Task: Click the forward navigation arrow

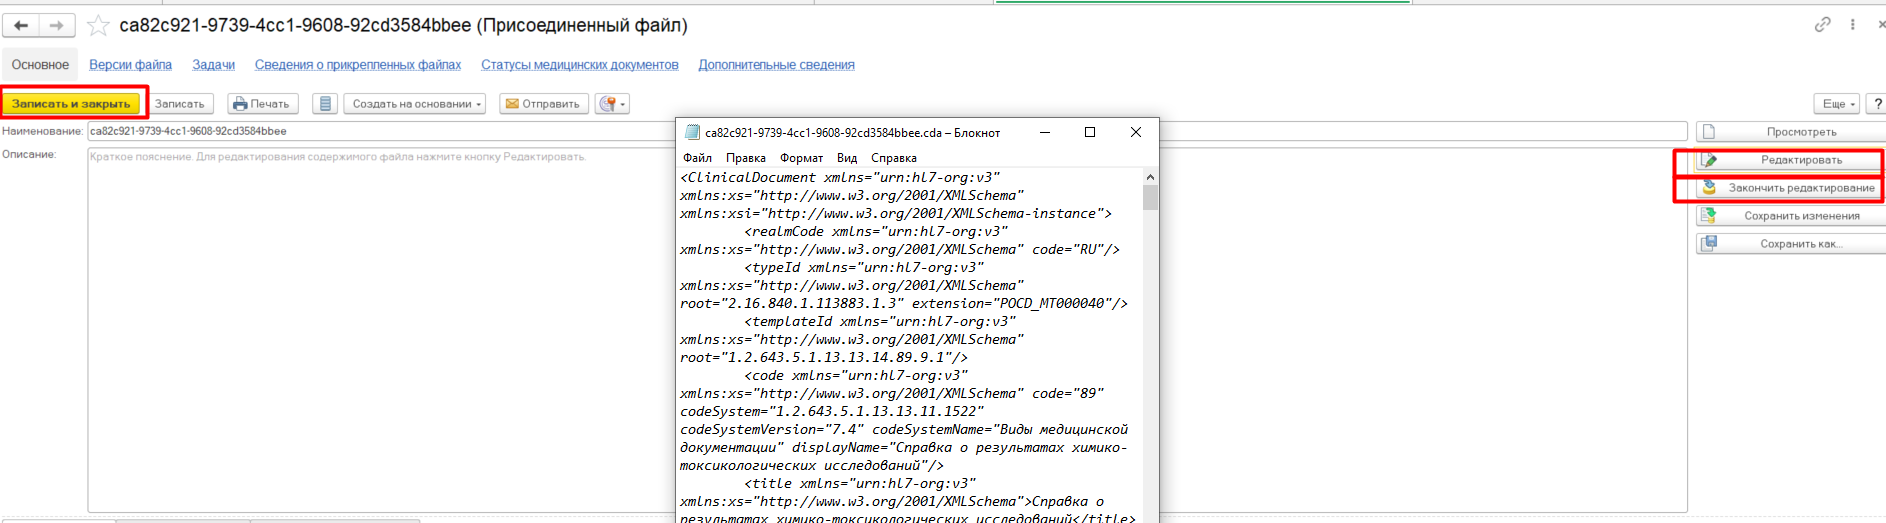Action: pyautogui.click(x=57, y=25)
